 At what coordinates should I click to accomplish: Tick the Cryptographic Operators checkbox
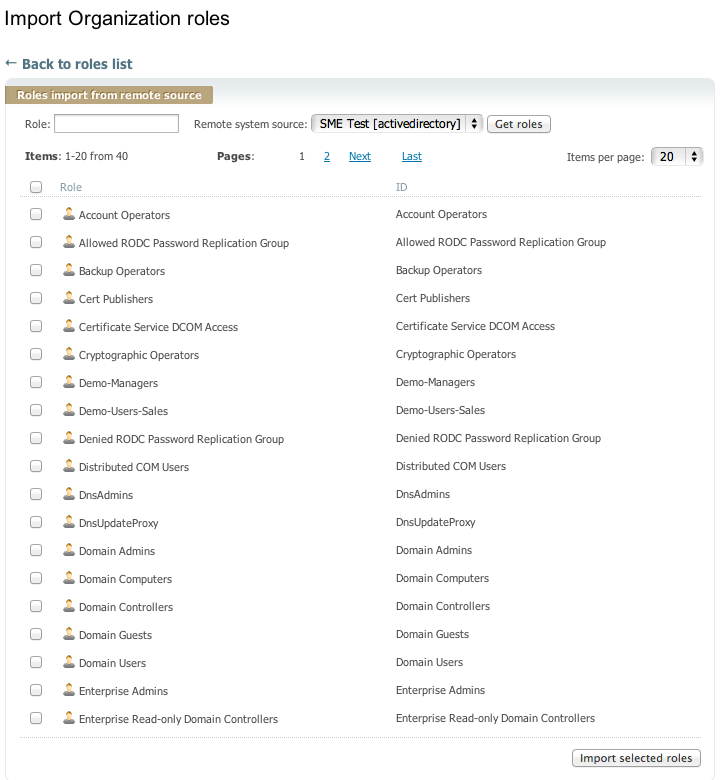36,355
